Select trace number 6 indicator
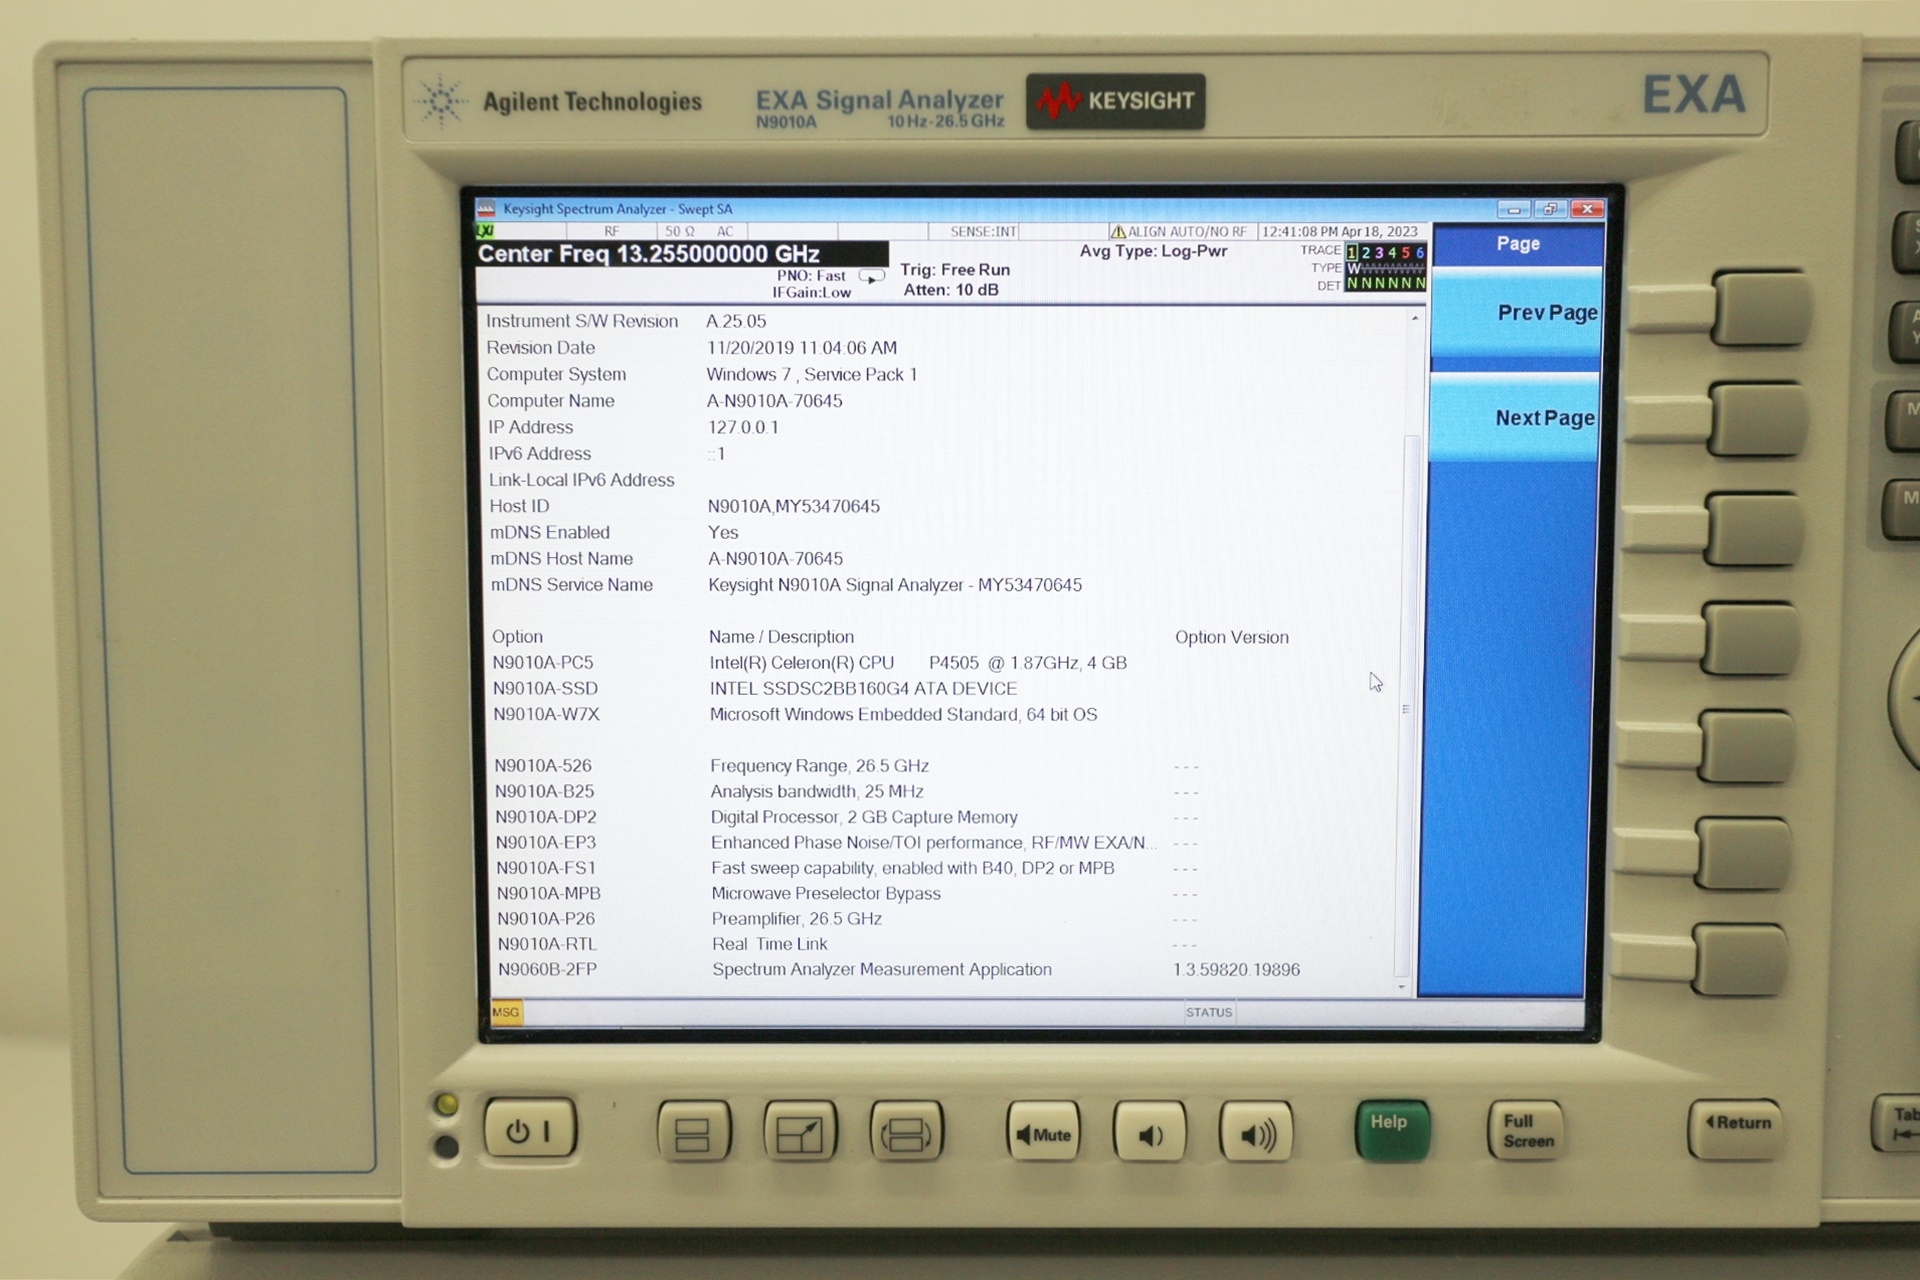This screenshot has width=1920, height=1280. tap(1419, 252)
